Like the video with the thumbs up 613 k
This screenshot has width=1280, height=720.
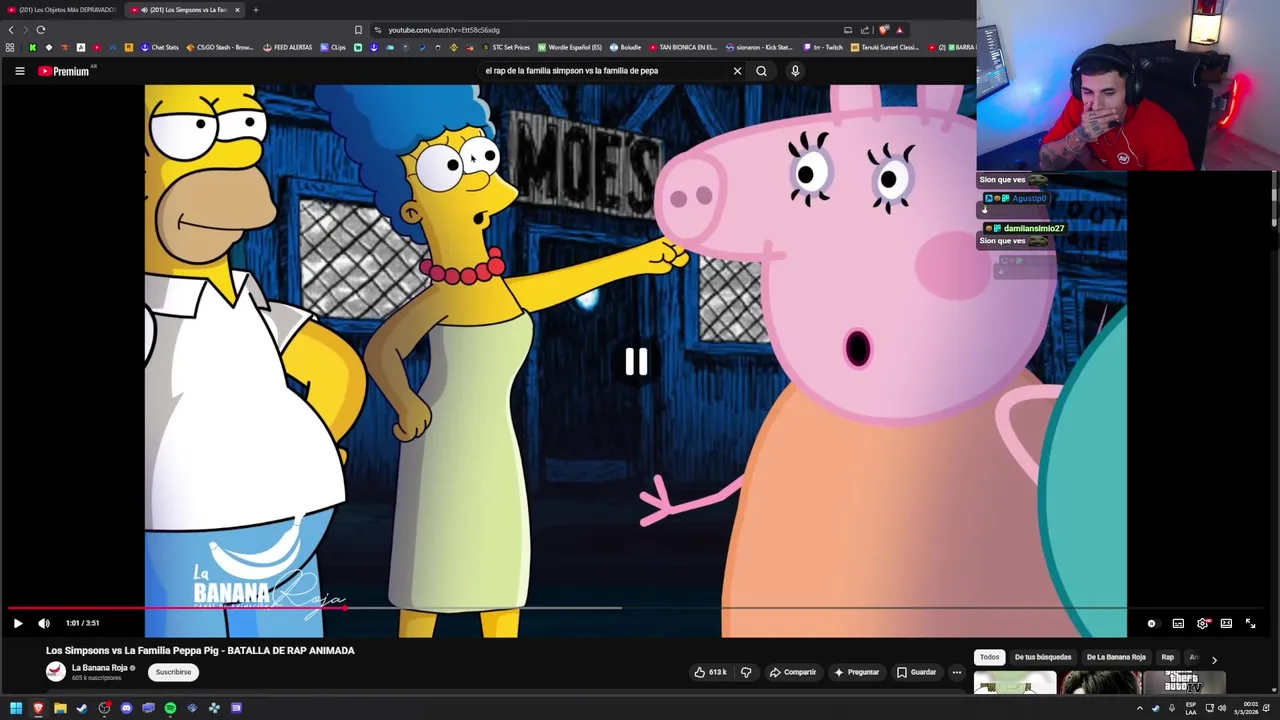[x=710, y=672]
